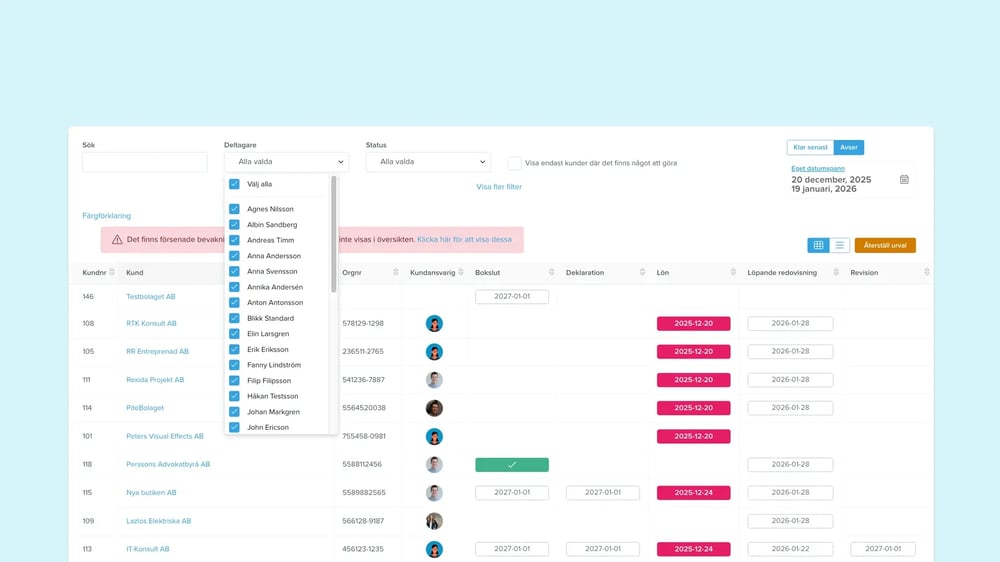Viewport: 1000px width, 562px height.
Task: Expand more filters via Visa fler filter
Action: point(498,187)
